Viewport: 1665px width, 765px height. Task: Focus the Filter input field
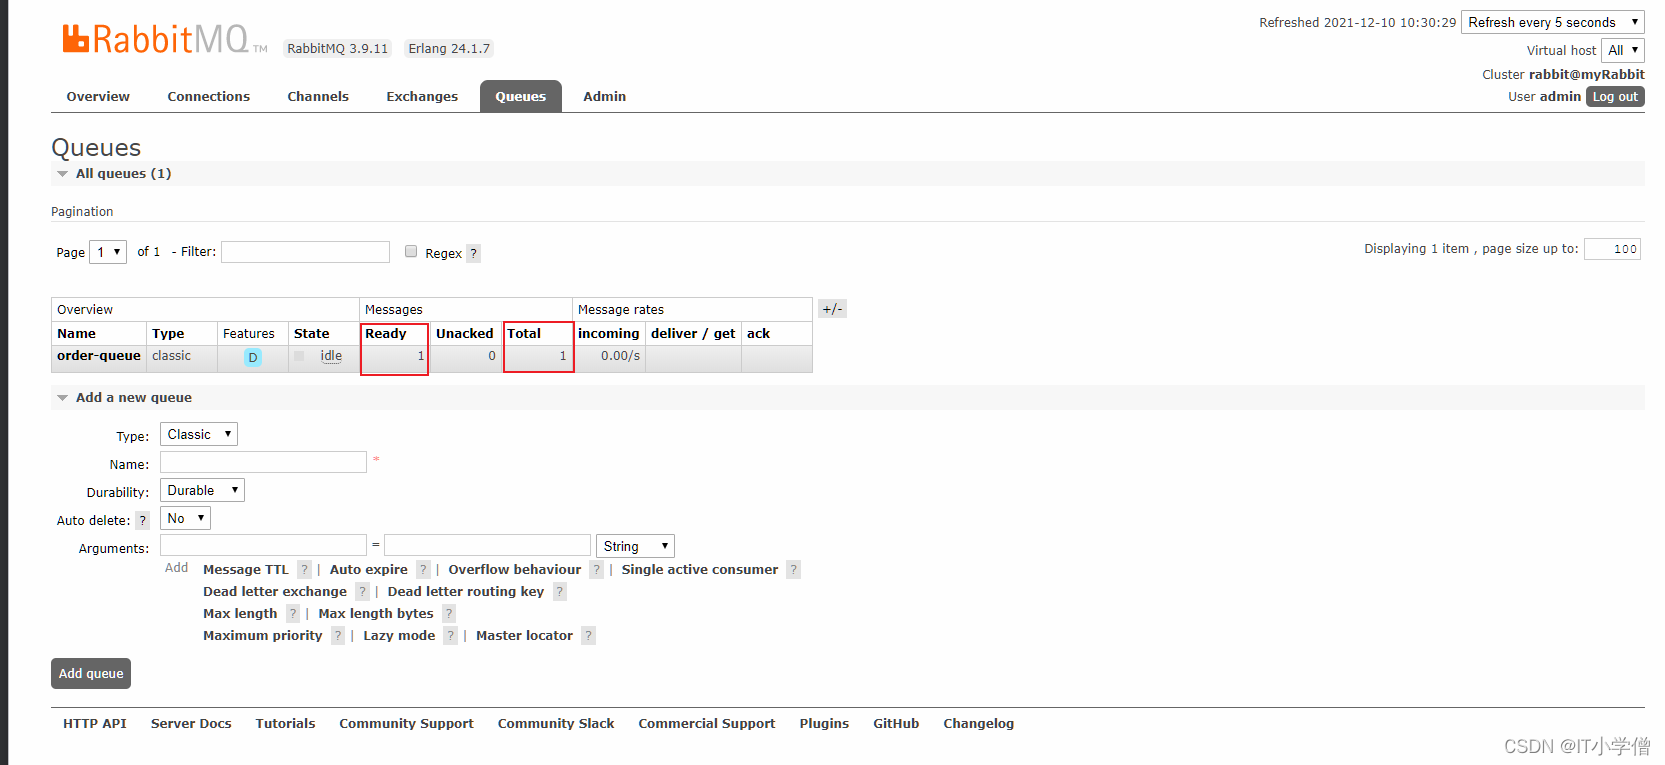305,252
